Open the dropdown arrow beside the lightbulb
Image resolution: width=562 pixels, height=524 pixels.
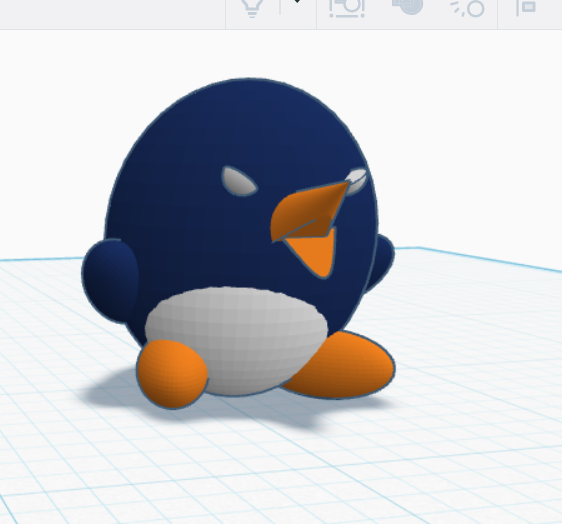(297, 2)
